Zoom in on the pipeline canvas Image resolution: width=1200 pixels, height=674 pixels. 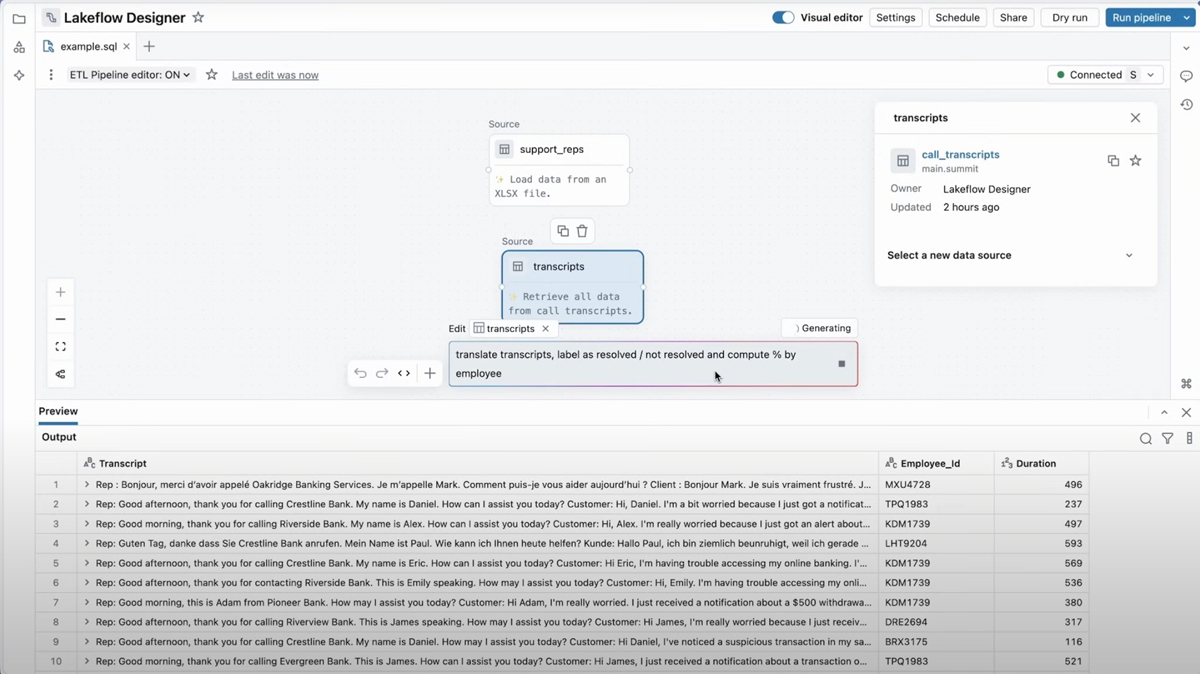61,292
